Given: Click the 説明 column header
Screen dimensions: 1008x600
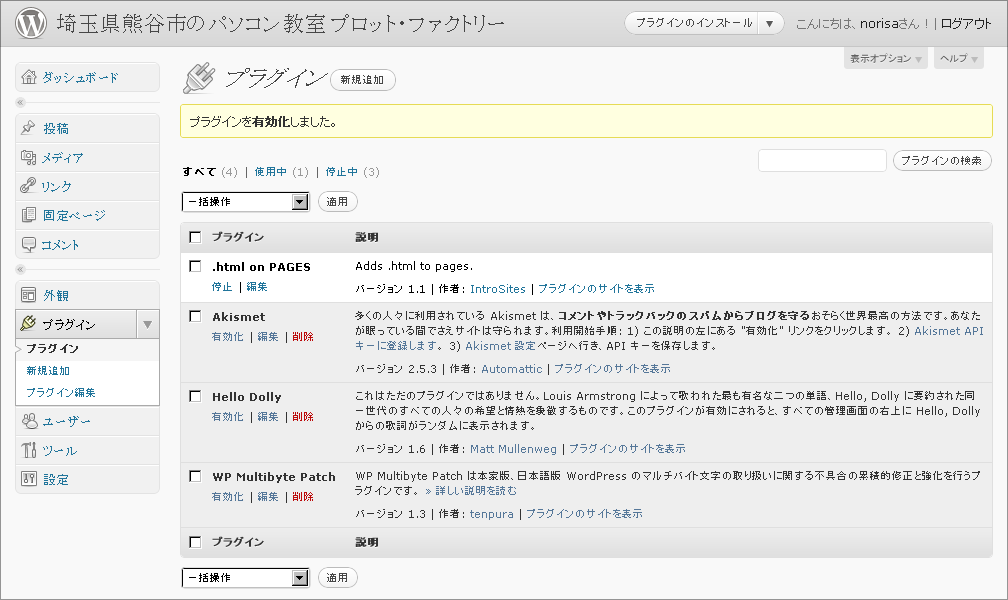Looking at the screenshot, I should pyautogui.click(x=366, y=237).
